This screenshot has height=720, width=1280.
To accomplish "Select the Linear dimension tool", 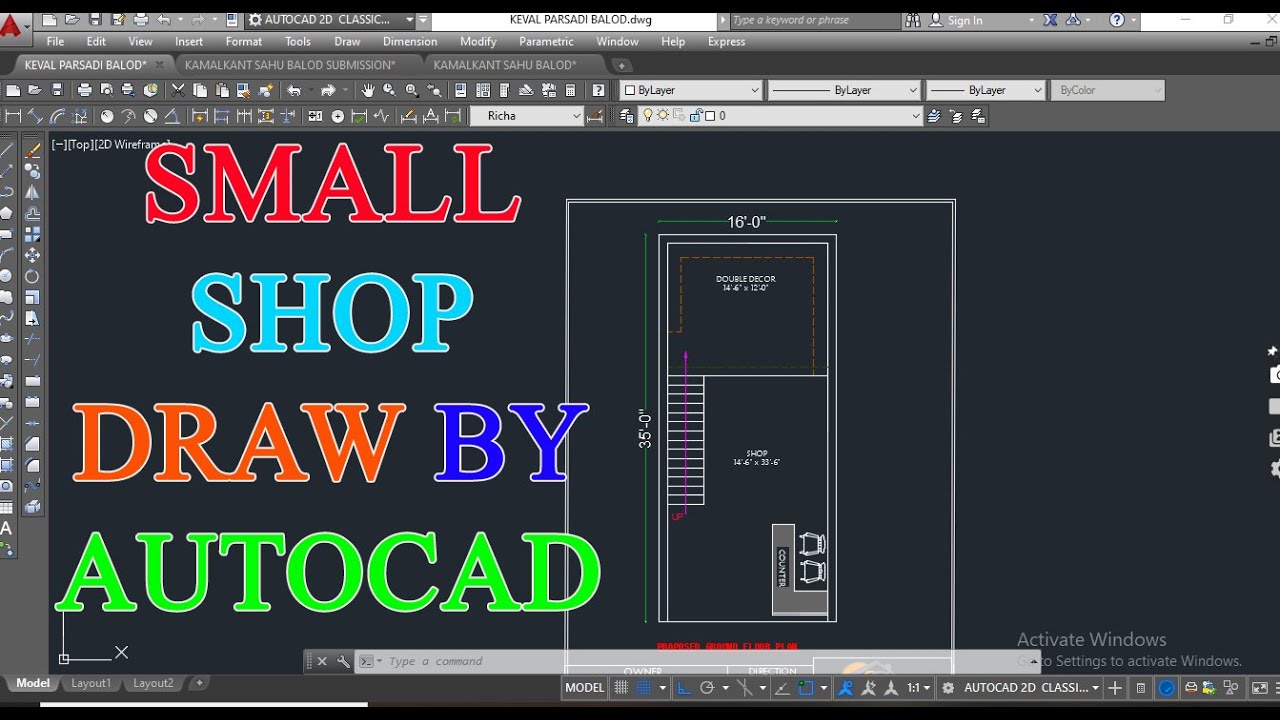I will (13, 116).
